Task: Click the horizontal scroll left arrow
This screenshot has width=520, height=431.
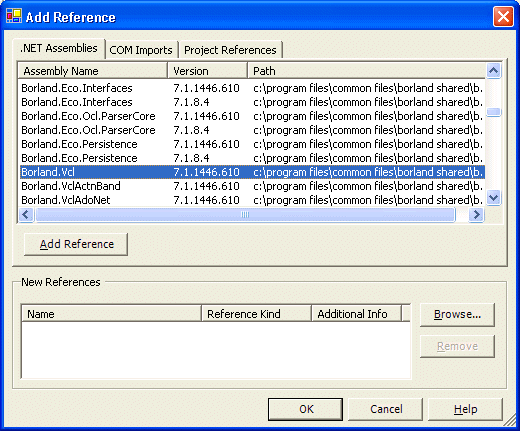Action: [x=26, y=214]
